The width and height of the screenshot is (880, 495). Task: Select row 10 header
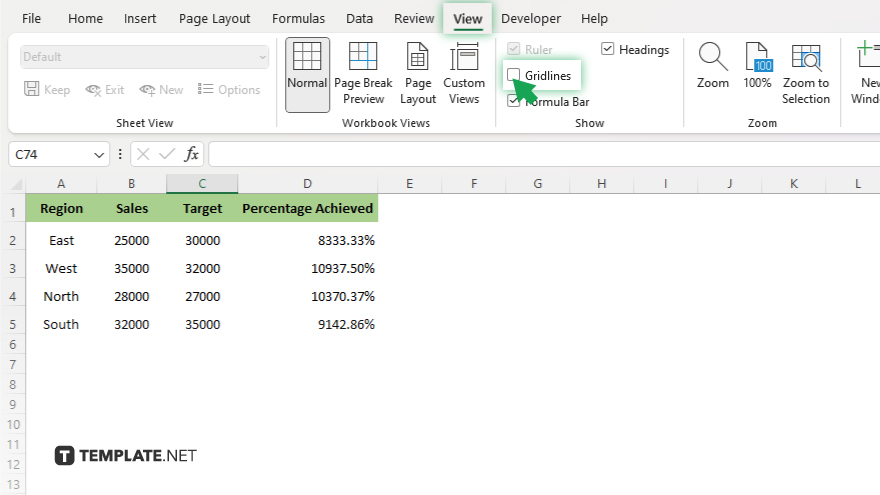[x=12, y=424]
